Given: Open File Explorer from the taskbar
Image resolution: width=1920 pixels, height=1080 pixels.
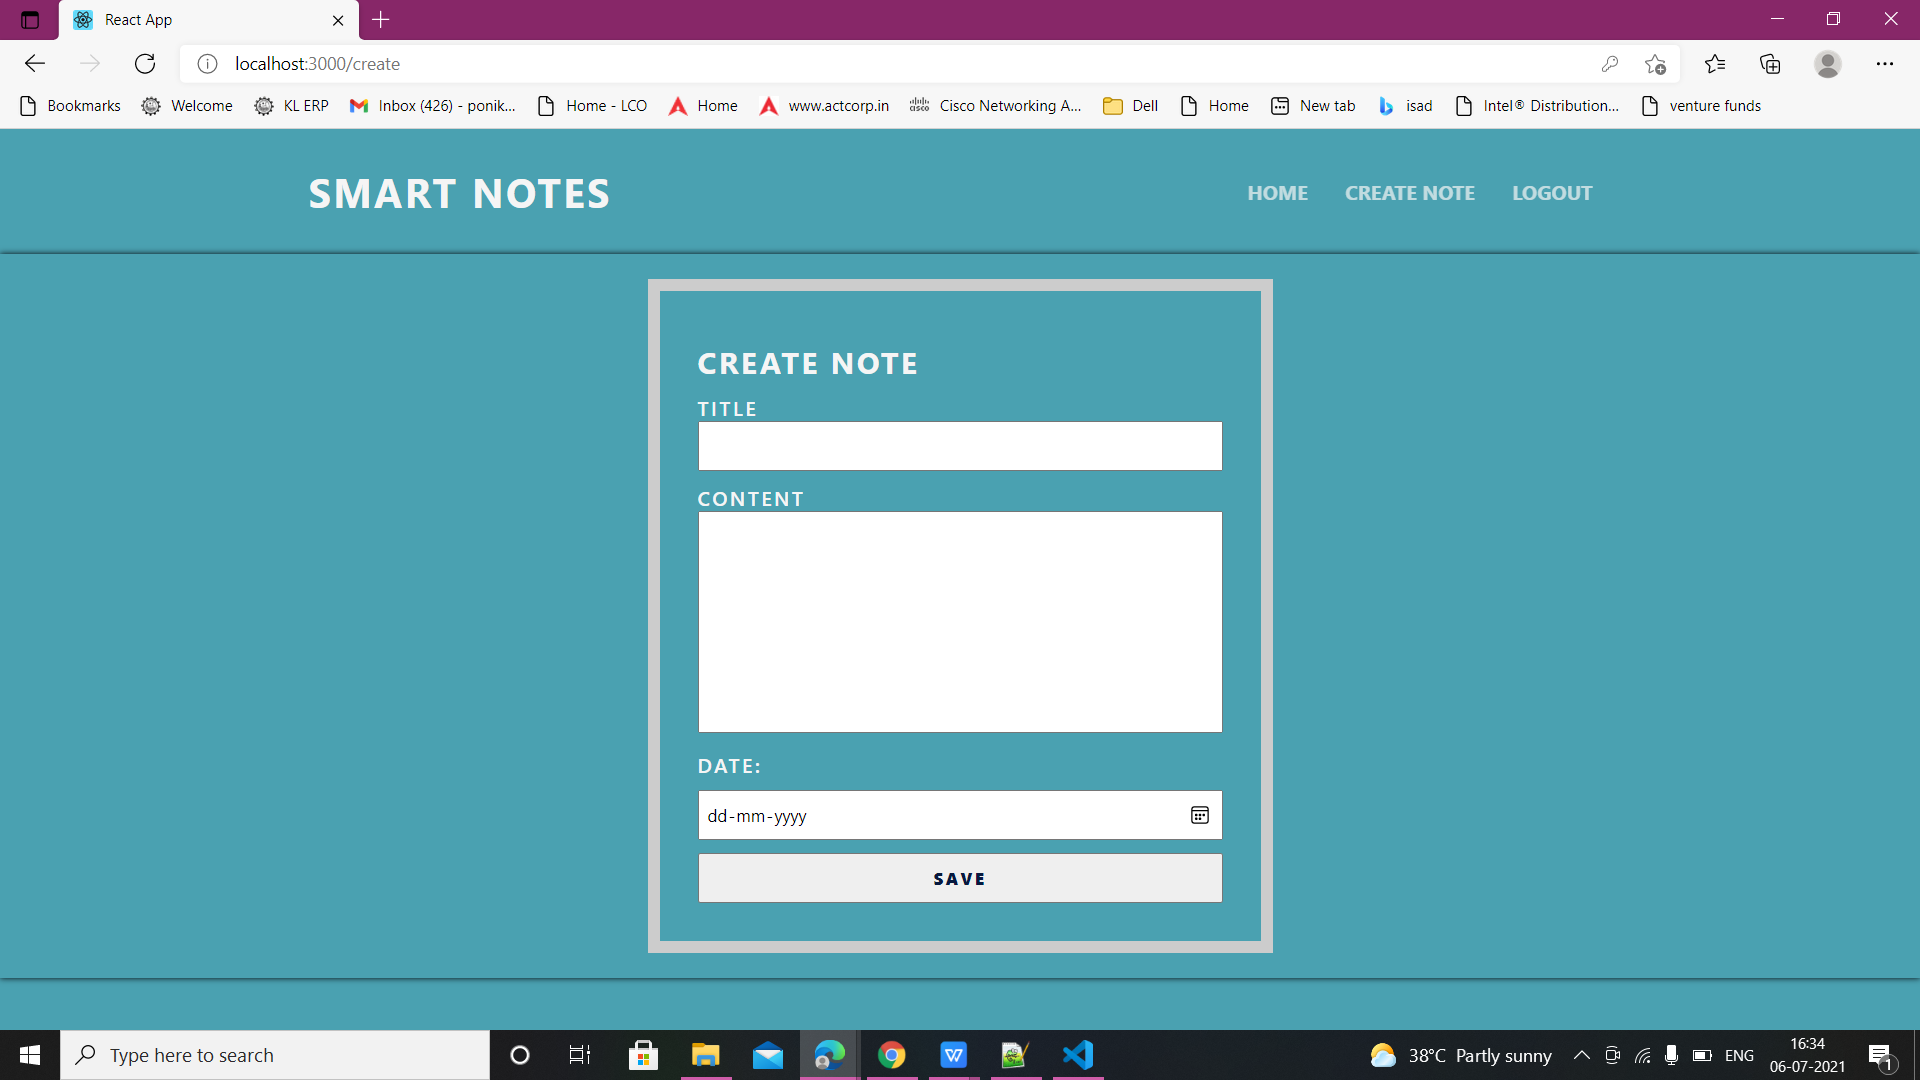Looking at the screenshot, I should click(706, 1055).
